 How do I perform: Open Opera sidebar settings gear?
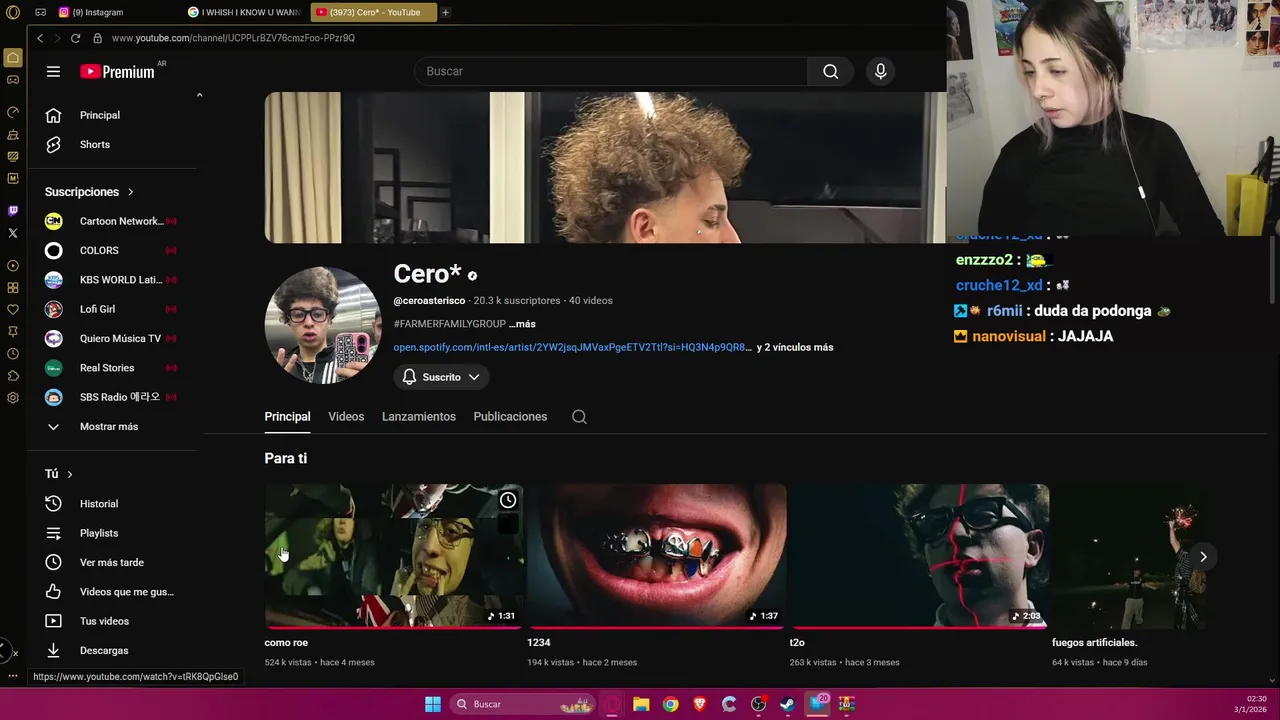(13, 397)
